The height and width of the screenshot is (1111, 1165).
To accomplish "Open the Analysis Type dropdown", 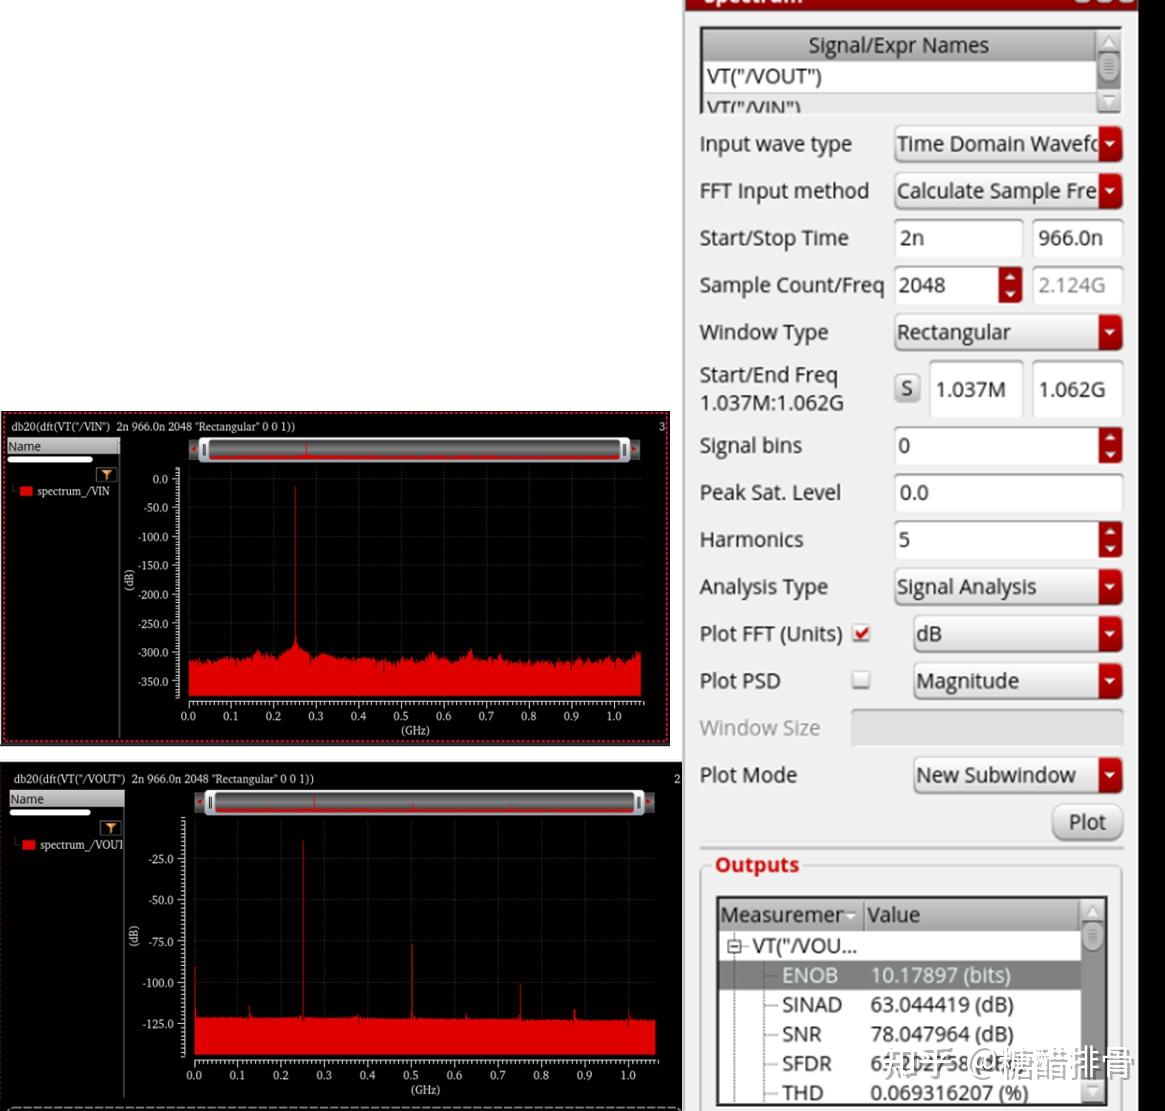I will [1008, 587].
